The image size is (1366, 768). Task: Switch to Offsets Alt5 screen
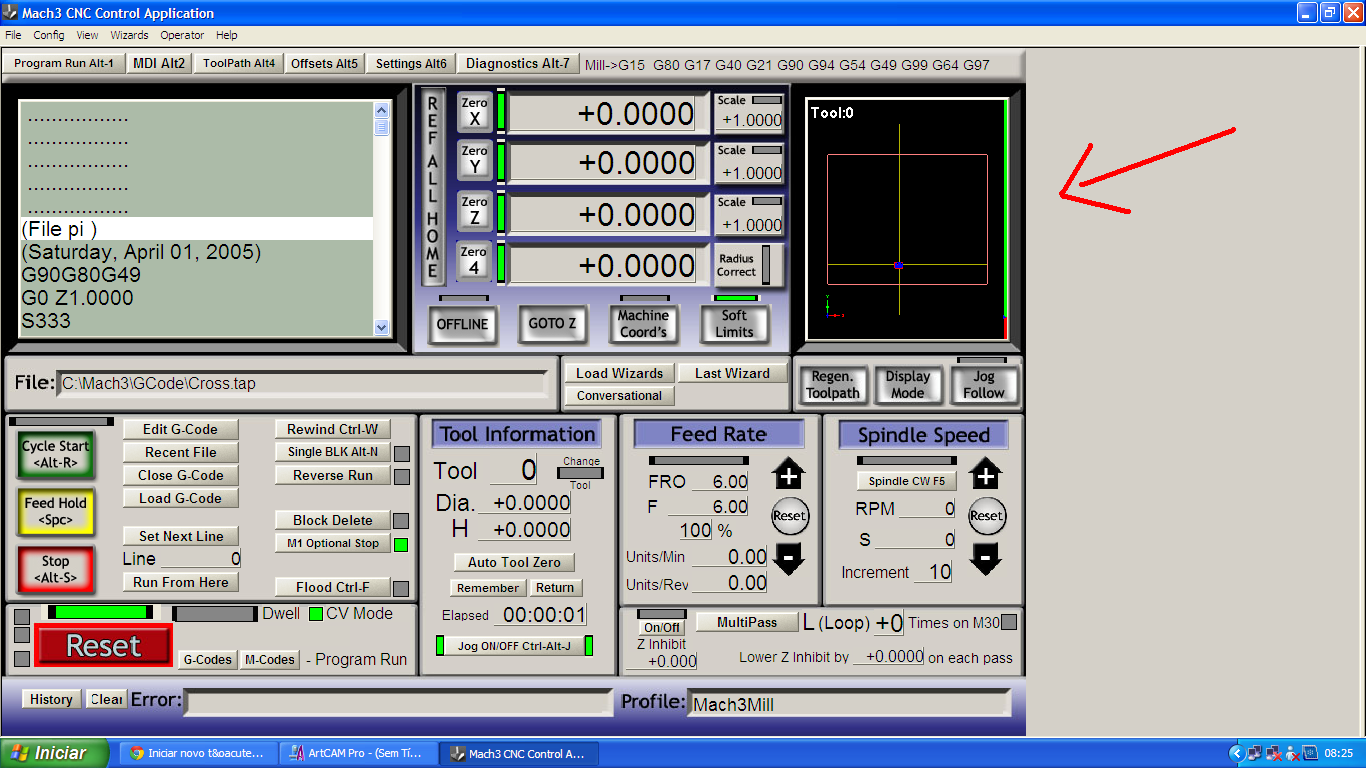(324, 63)
